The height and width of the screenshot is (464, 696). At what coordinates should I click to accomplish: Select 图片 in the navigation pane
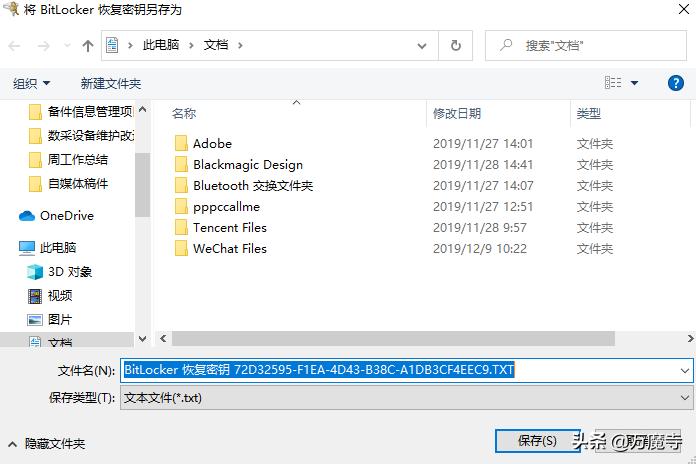pyautogui.click(x=50, y=320)
